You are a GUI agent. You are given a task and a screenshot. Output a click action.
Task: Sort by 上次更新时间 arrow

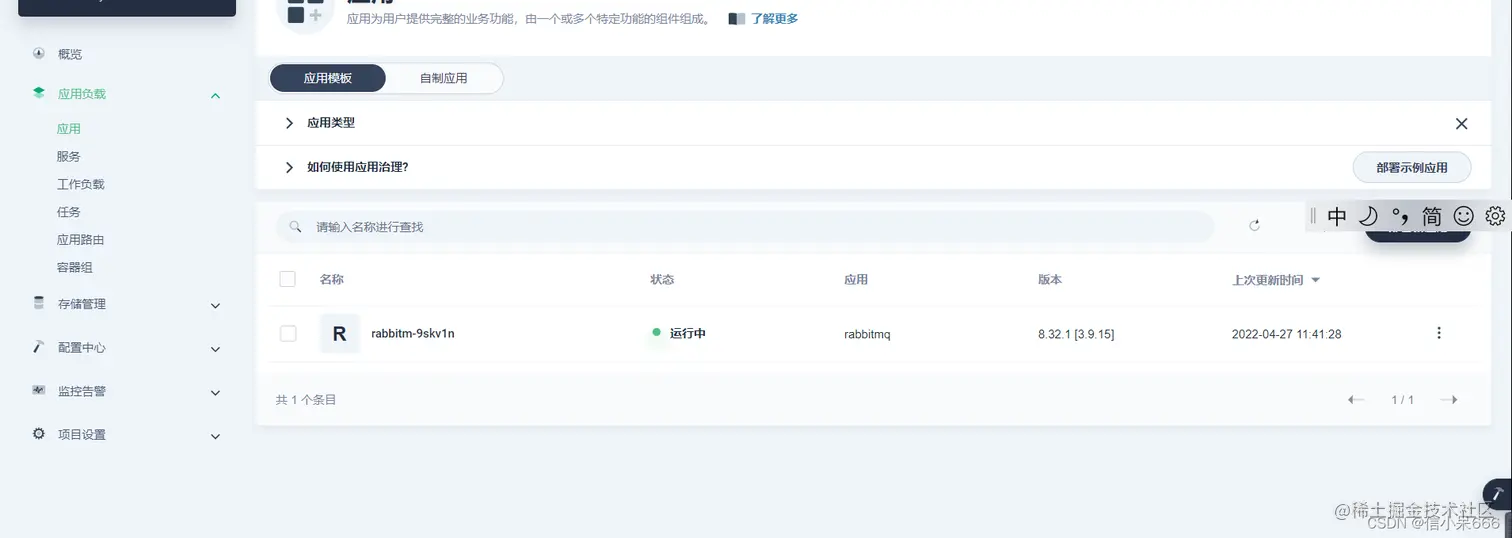point(1316,280)
